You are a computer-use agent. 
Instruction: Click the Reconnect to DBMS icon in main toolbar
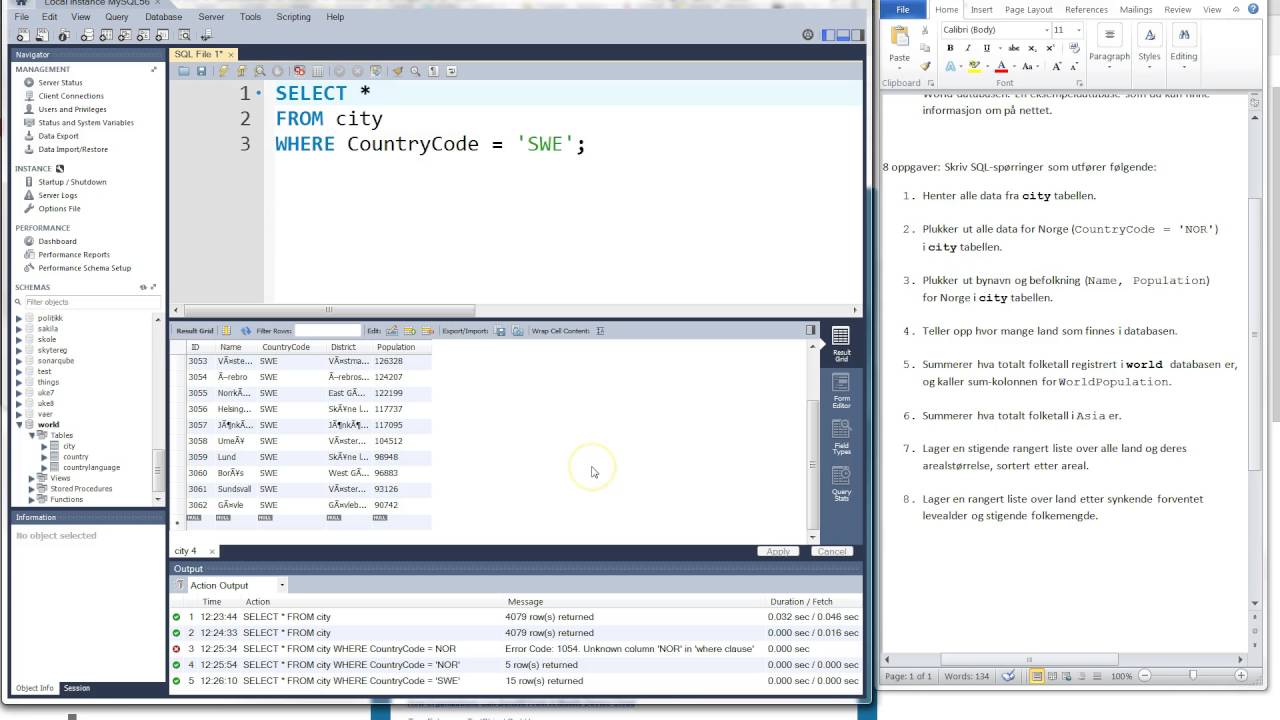coord(206,35)
